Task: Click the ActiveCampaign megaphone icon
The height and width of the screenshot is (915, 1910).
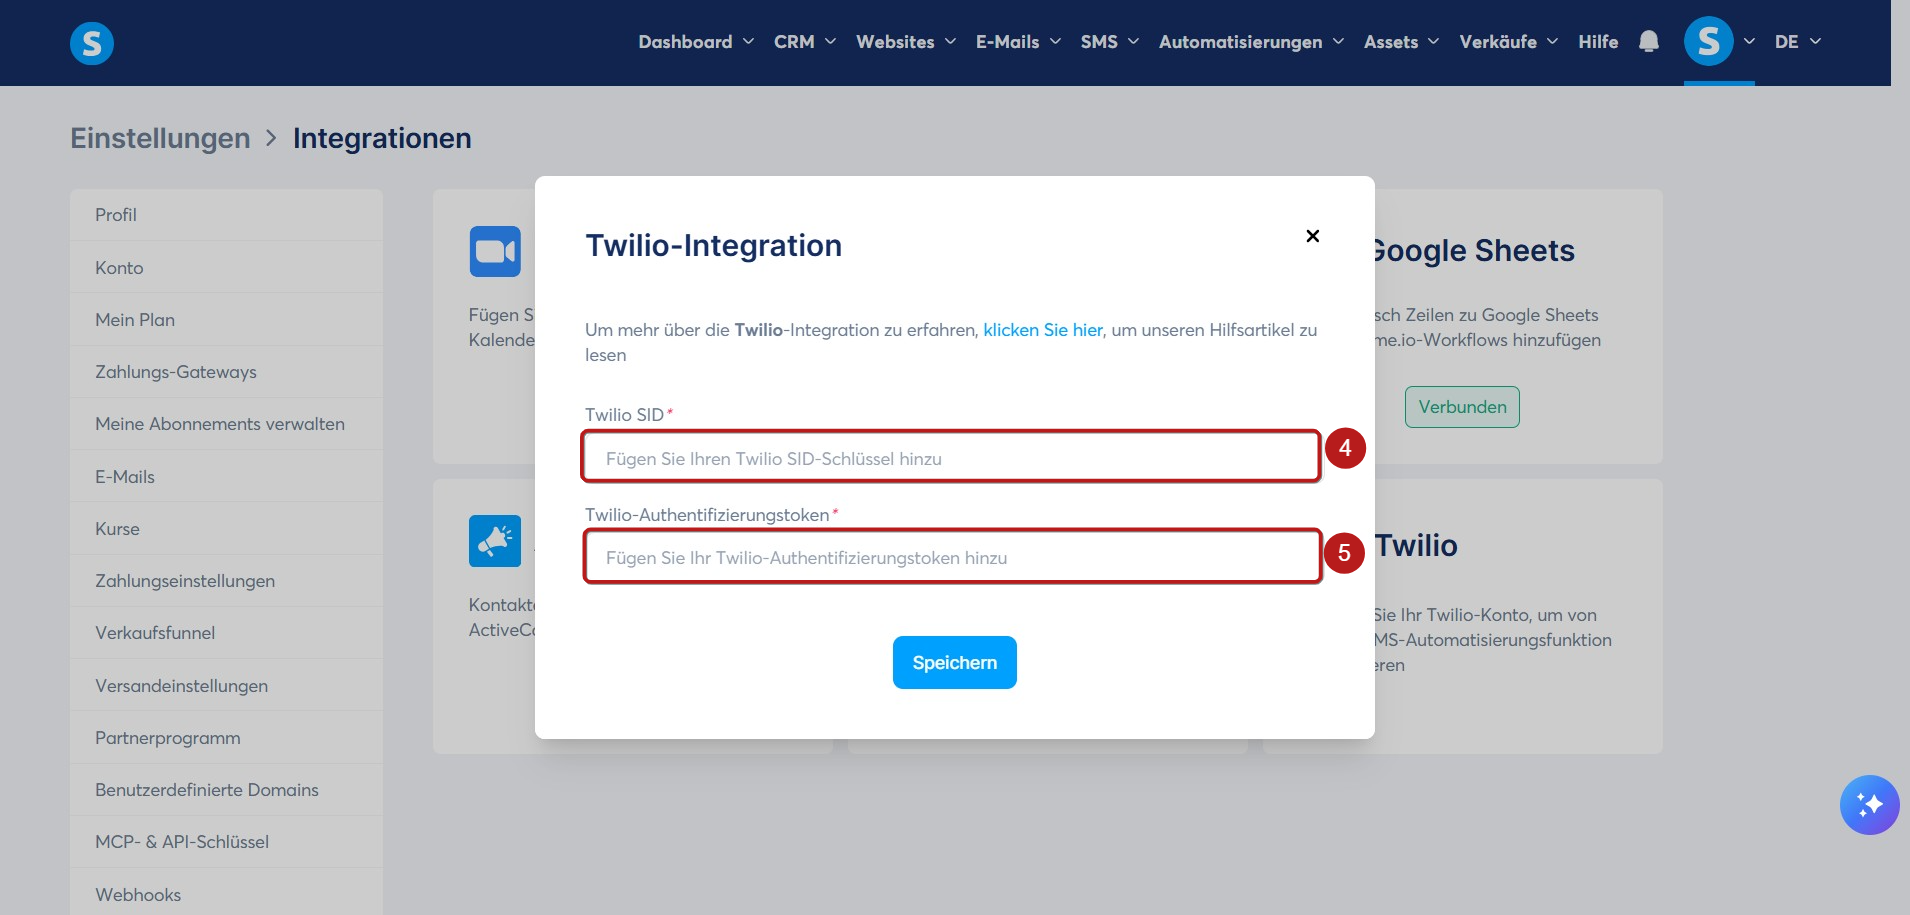Action: (x=495, y=541)
